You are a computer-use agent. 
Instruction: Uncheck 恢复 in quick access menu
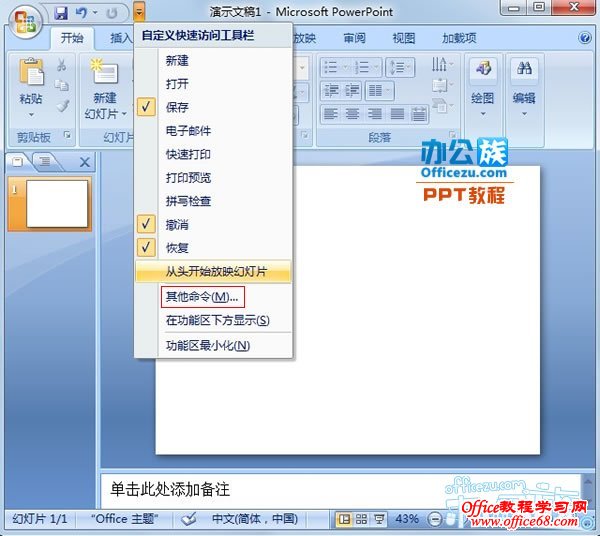pyautogui.click(x=214, y=248)
